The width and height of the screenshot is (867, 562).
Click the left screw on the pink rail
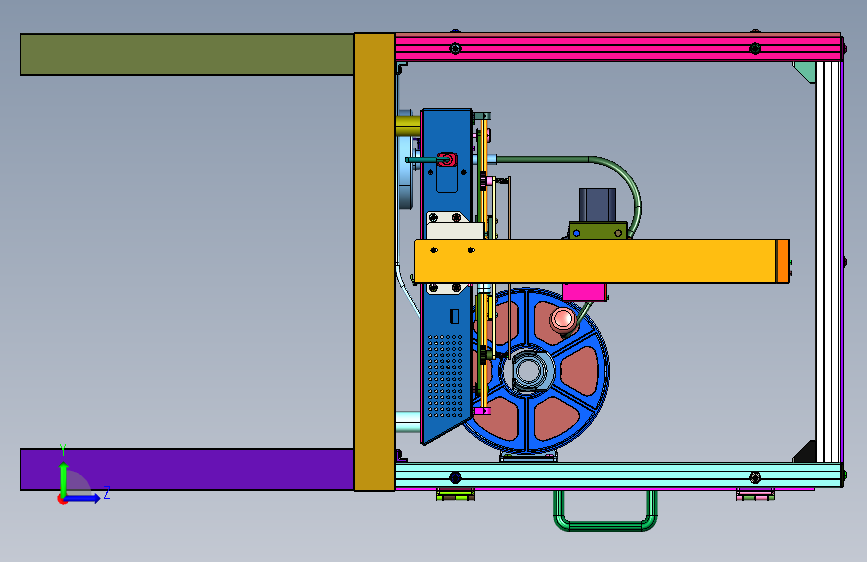pyautogui.click(x=455, y=49)
